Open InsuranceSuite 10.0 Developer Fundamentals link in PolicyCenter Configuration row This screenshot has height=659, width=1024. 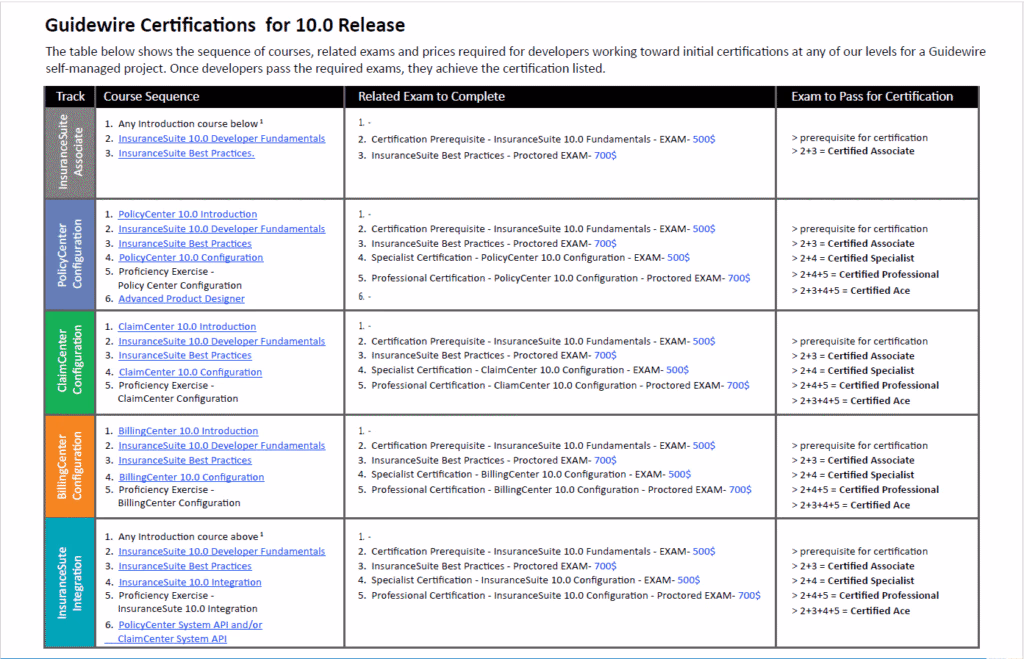[x=221, y=229]
